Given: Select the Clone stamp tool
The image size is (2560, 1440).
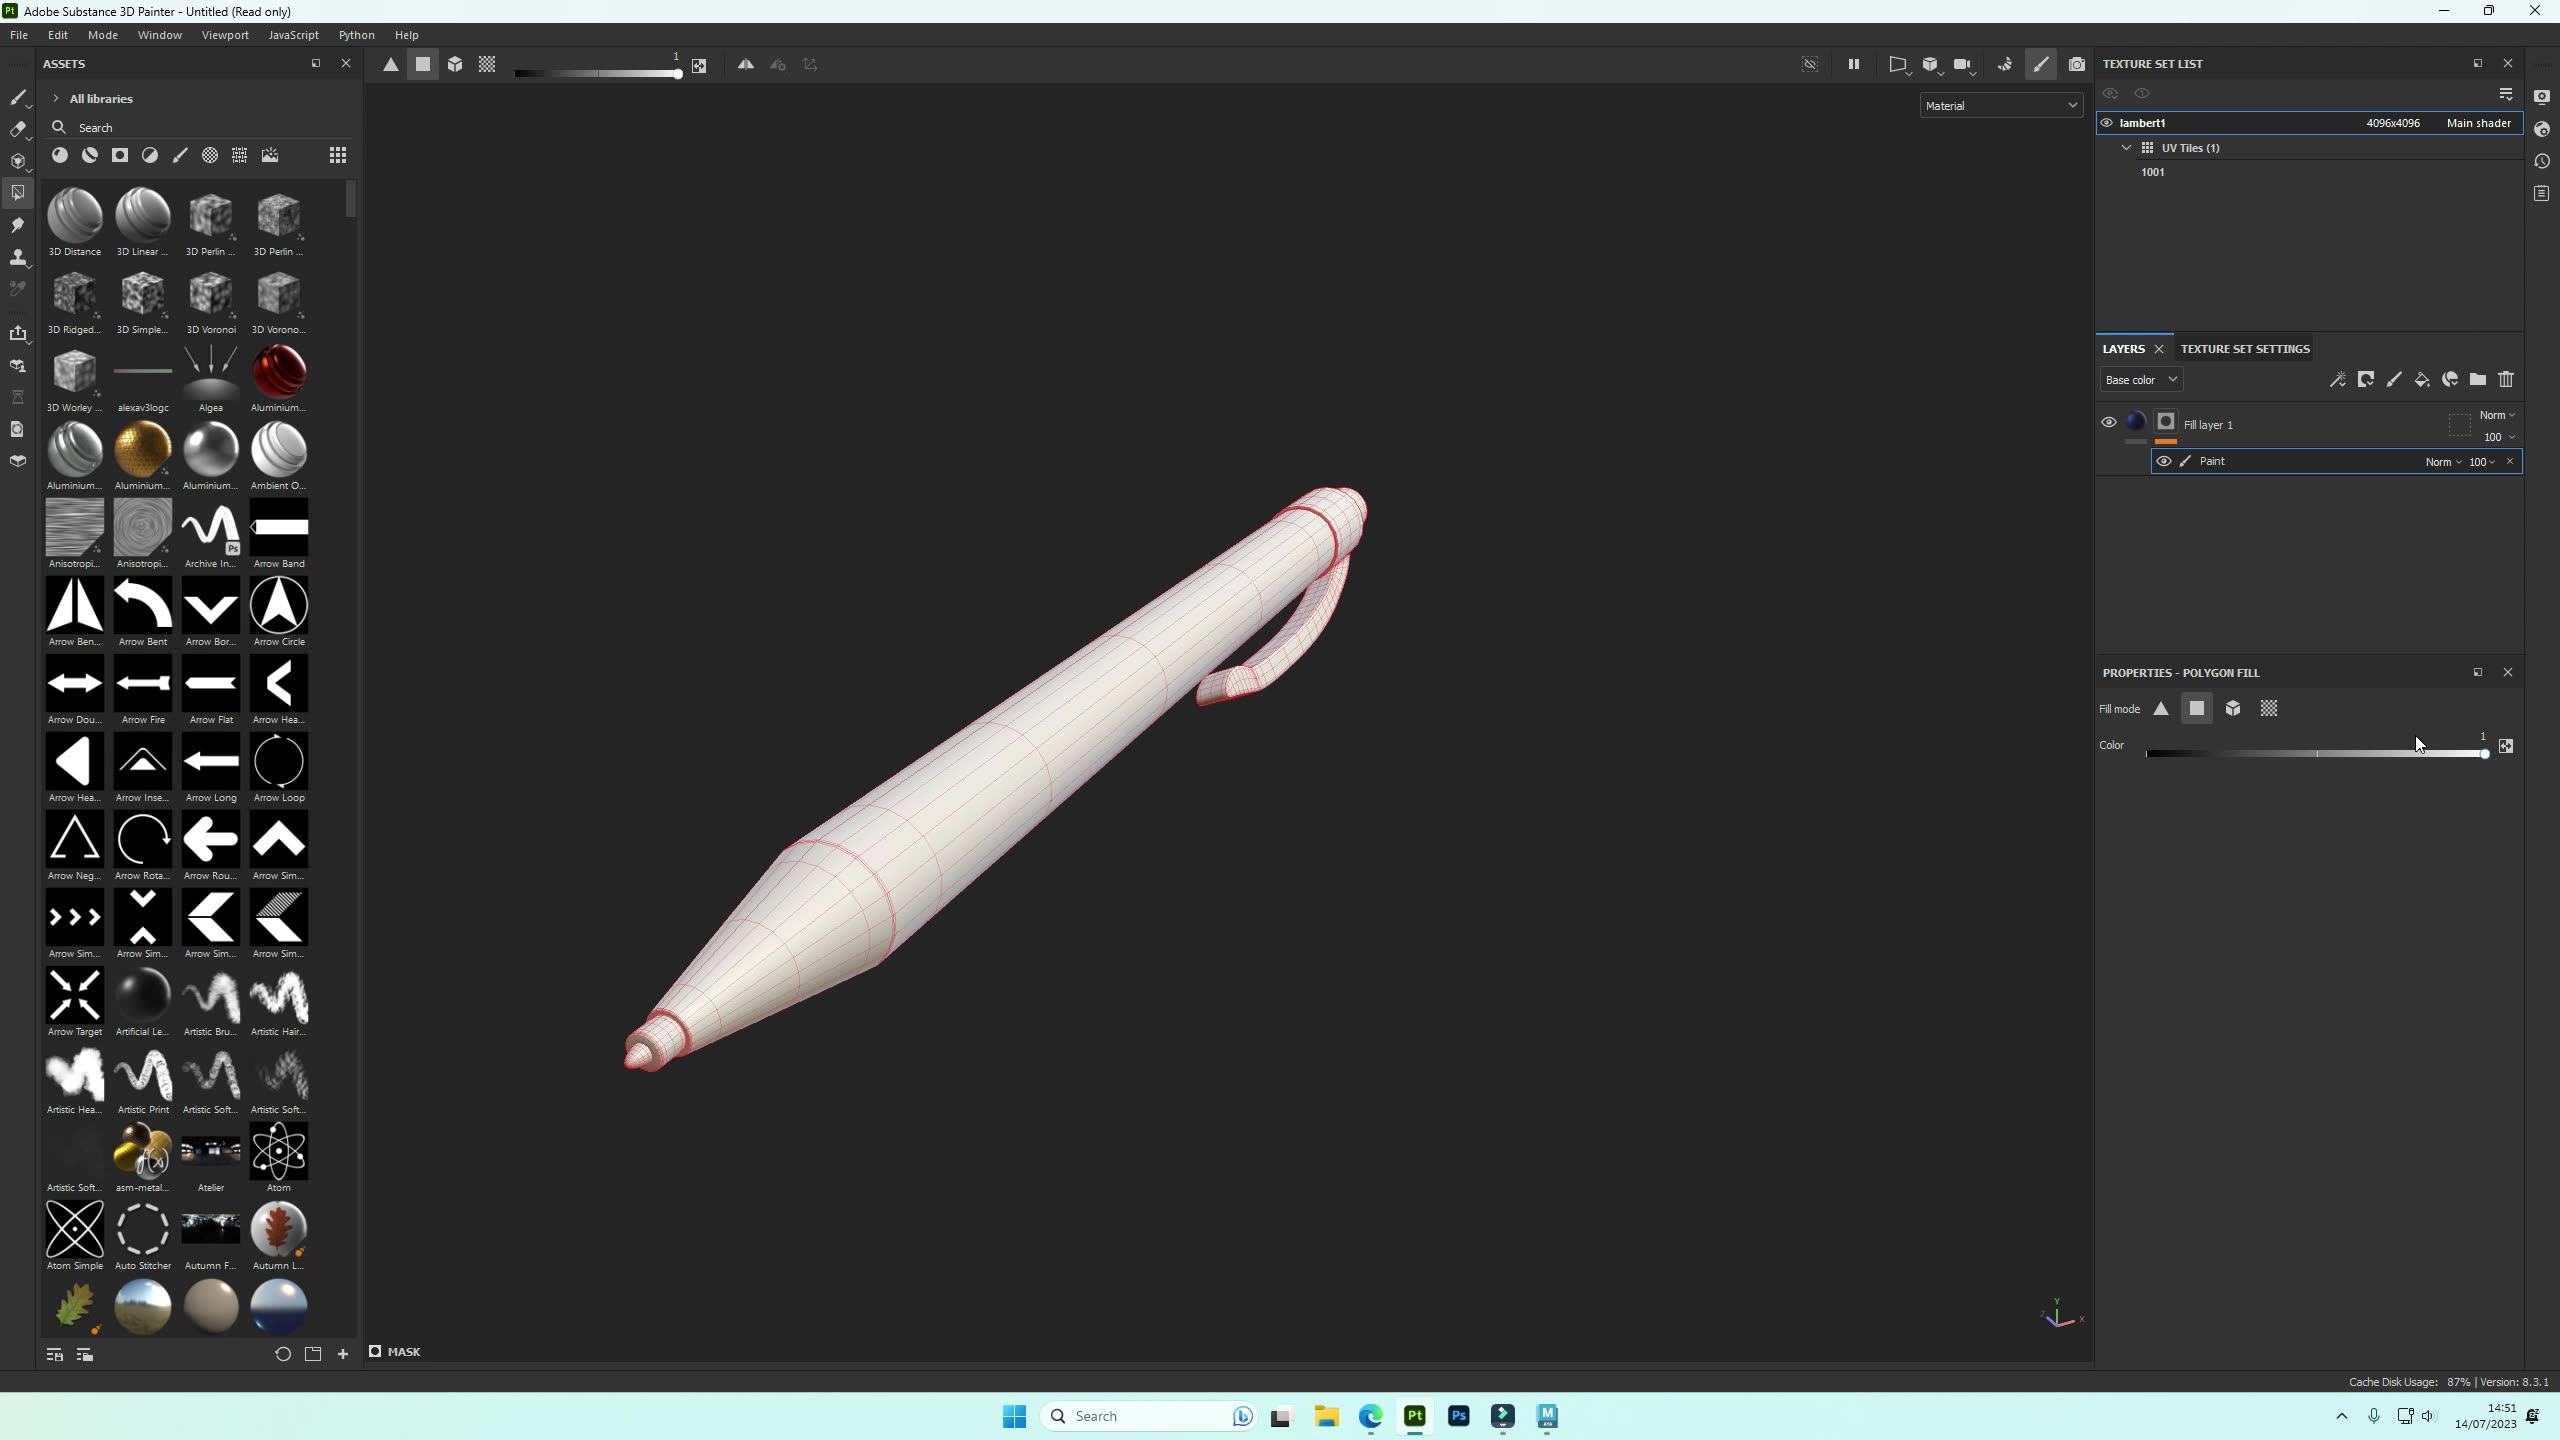Looking at the screenshot, I should click(x=18, y=257).
